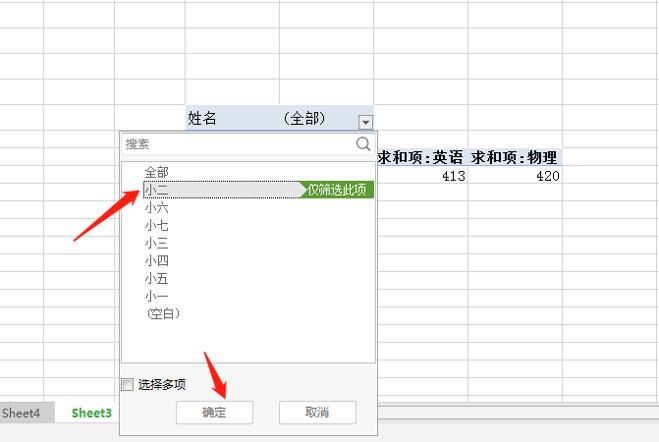The height and width of the screenshot is (442, 659).
Task: Select 小五 in the filter list
Action: point(156,279)
